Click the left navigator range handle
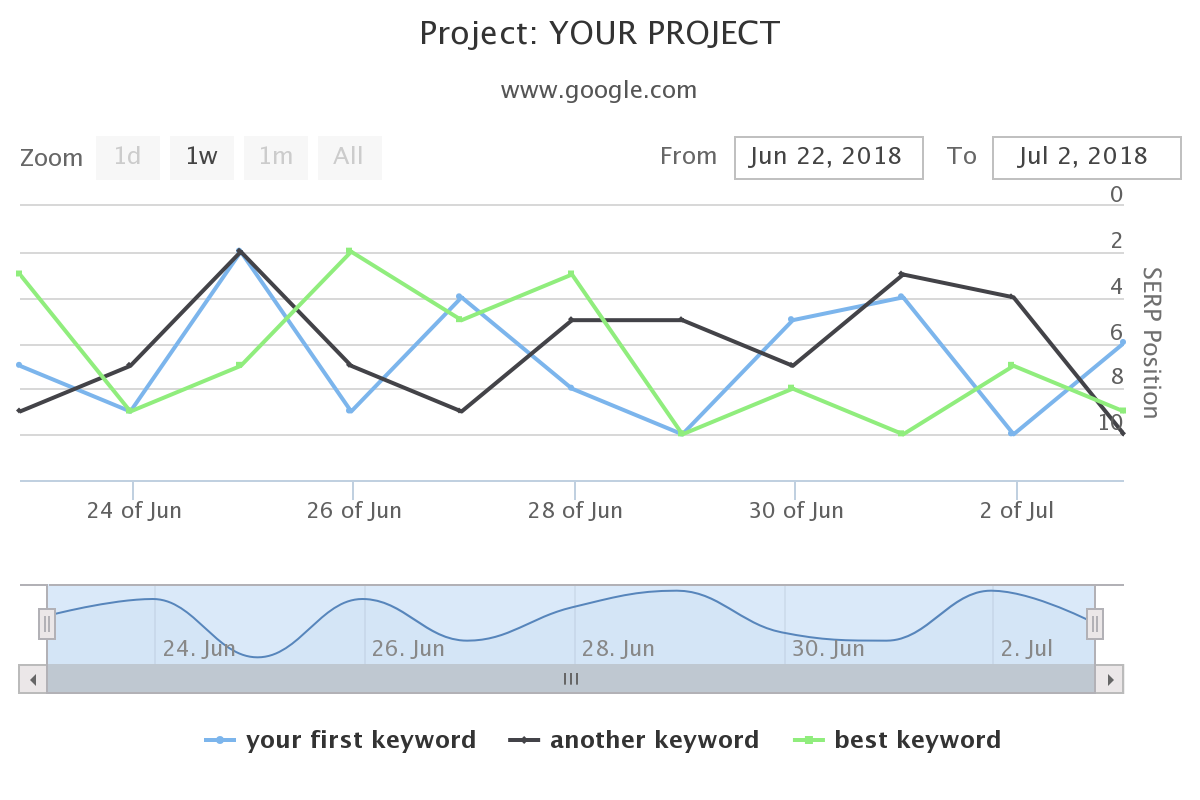Viewport: 1200px width, 800px height. point(47,624)
